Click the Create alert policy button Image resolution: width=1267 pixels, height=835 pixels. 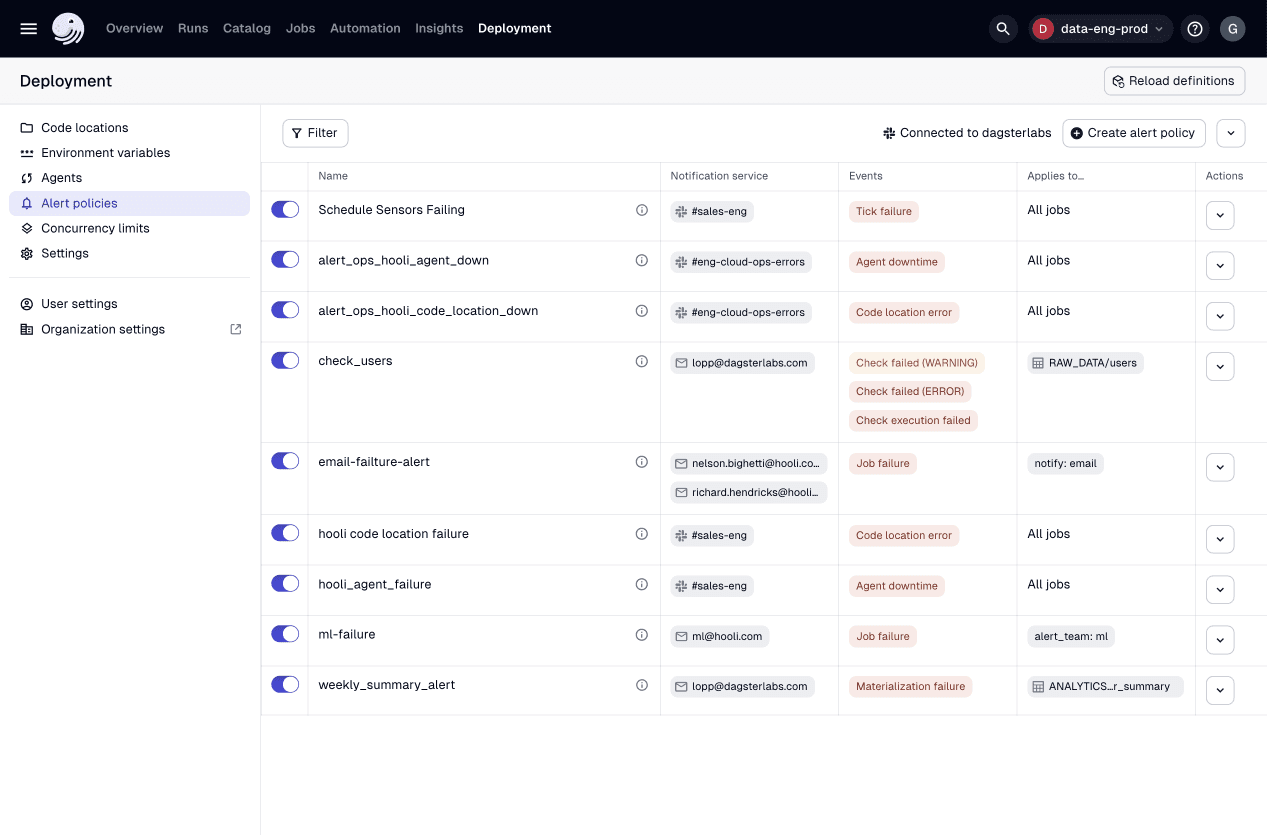(x=1134, y=132)
